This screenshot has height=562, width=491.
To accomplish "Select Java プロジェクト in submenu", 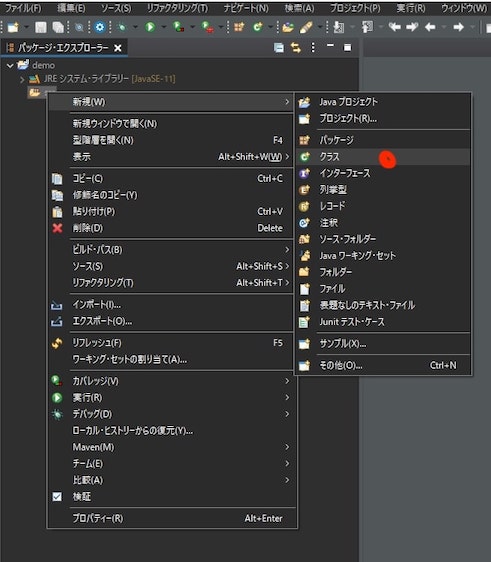I will point(383,102).
